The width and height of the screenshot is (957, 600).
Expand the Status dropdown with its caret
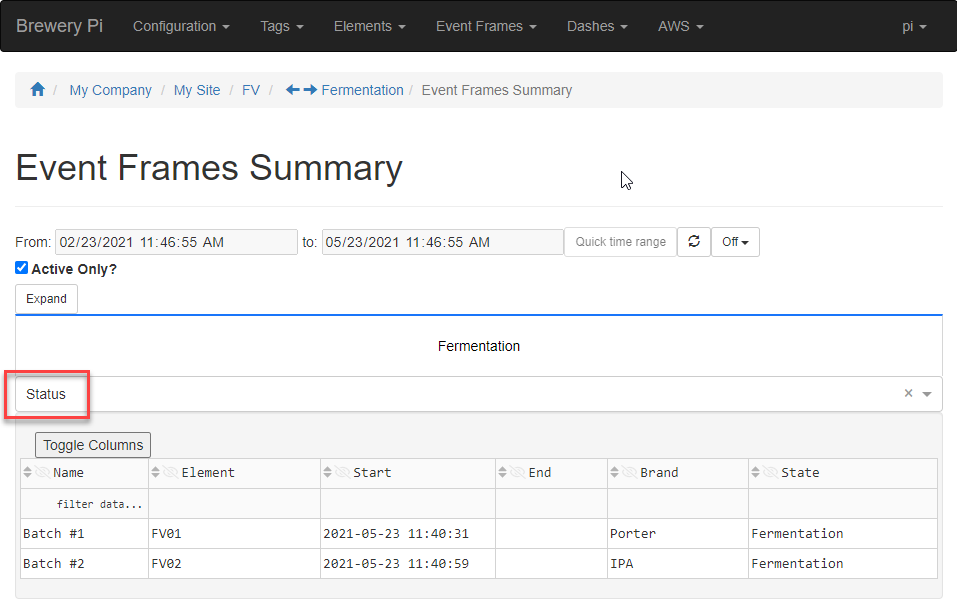(x=927, y=393)
